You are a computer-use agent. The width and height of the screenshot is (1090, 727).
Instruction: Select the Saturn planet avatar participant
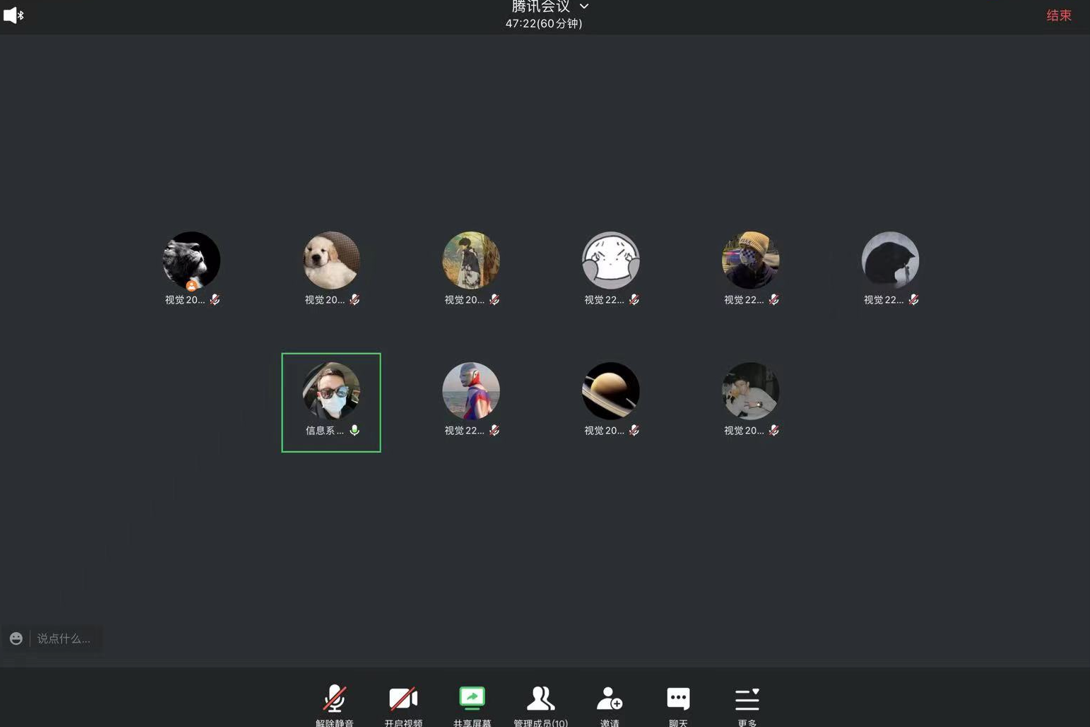pos(610,391)
